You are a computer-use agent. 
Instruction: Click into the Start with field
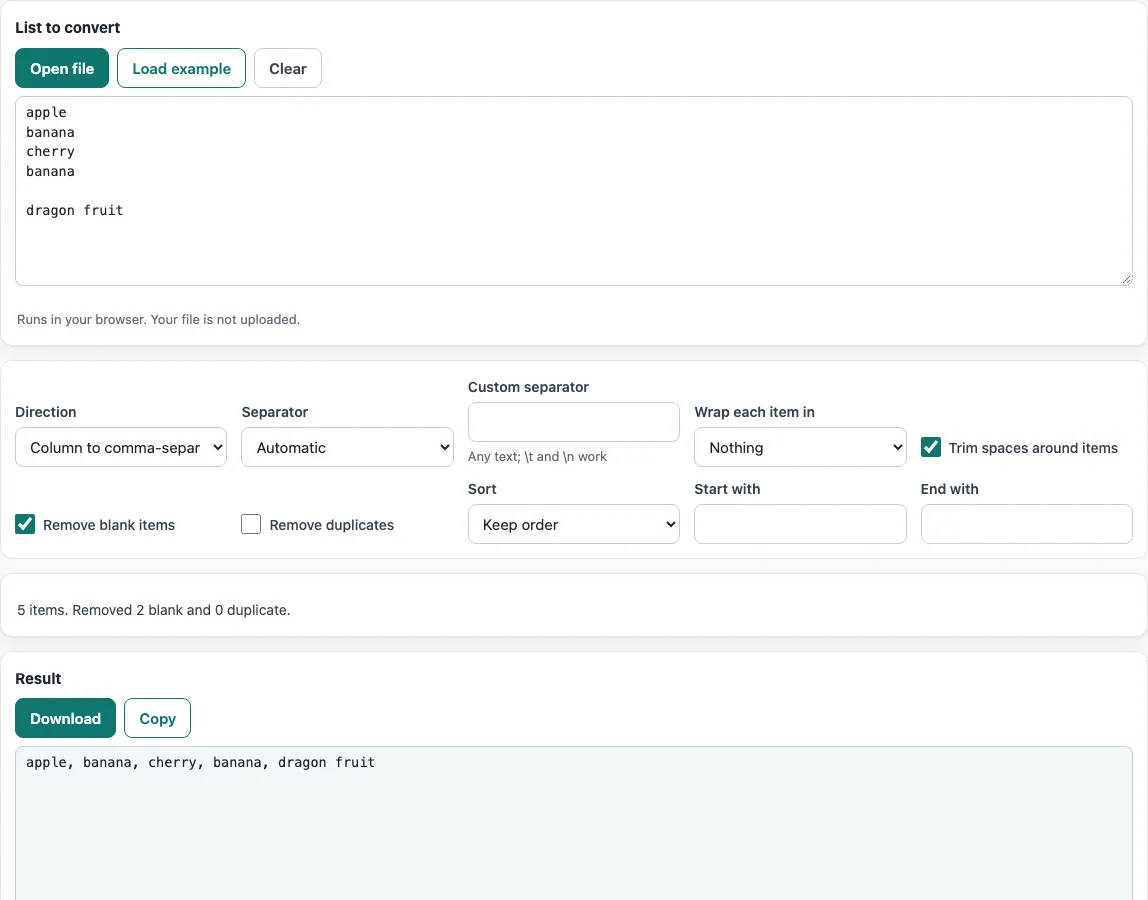pos(800,524)
